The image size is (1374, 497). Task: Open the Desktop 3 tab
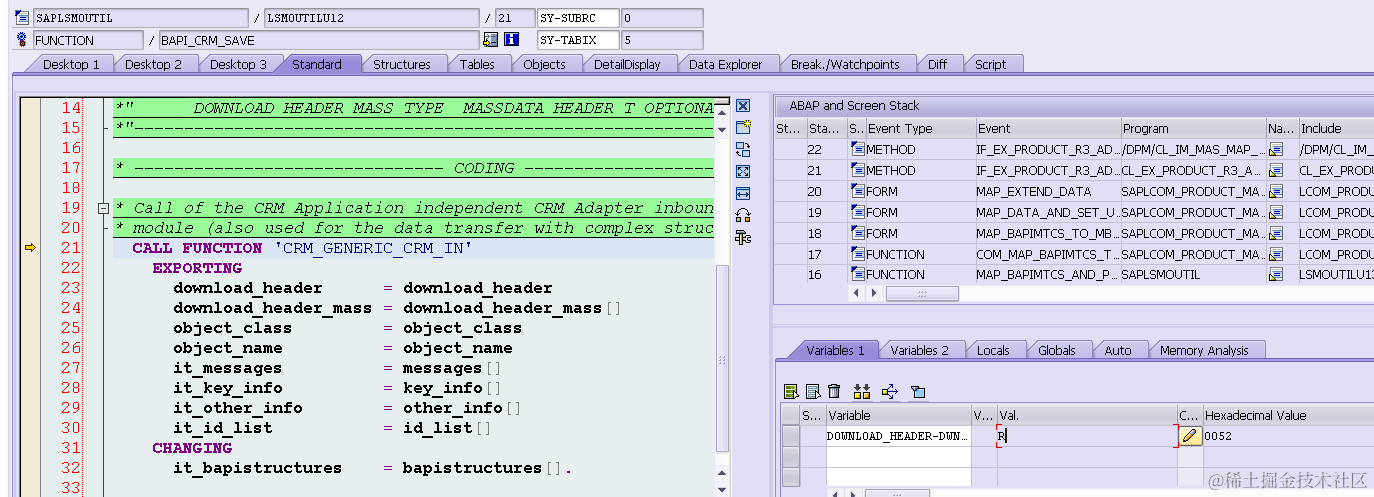pyautogui.click(x=238, y=64)
